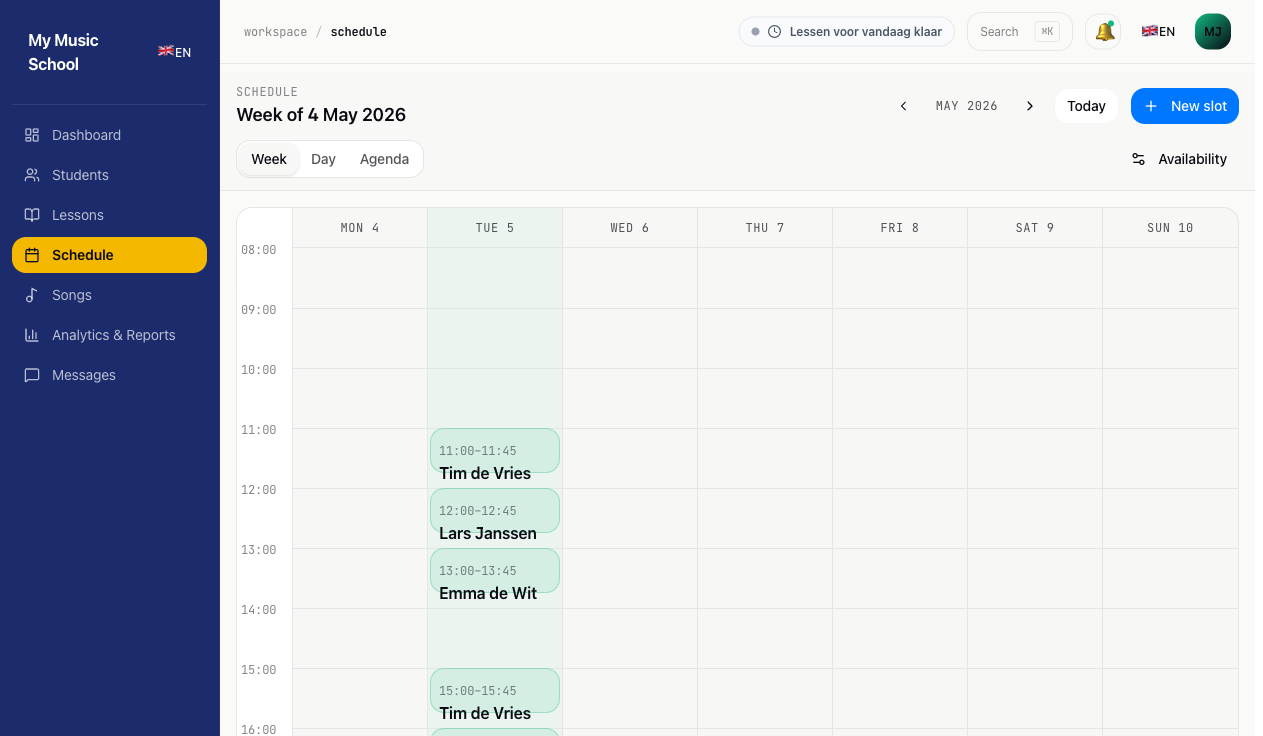Screen dimensions: 1263x736
Task: Open Dashboard from the sidebar
Action: point(109,135)
